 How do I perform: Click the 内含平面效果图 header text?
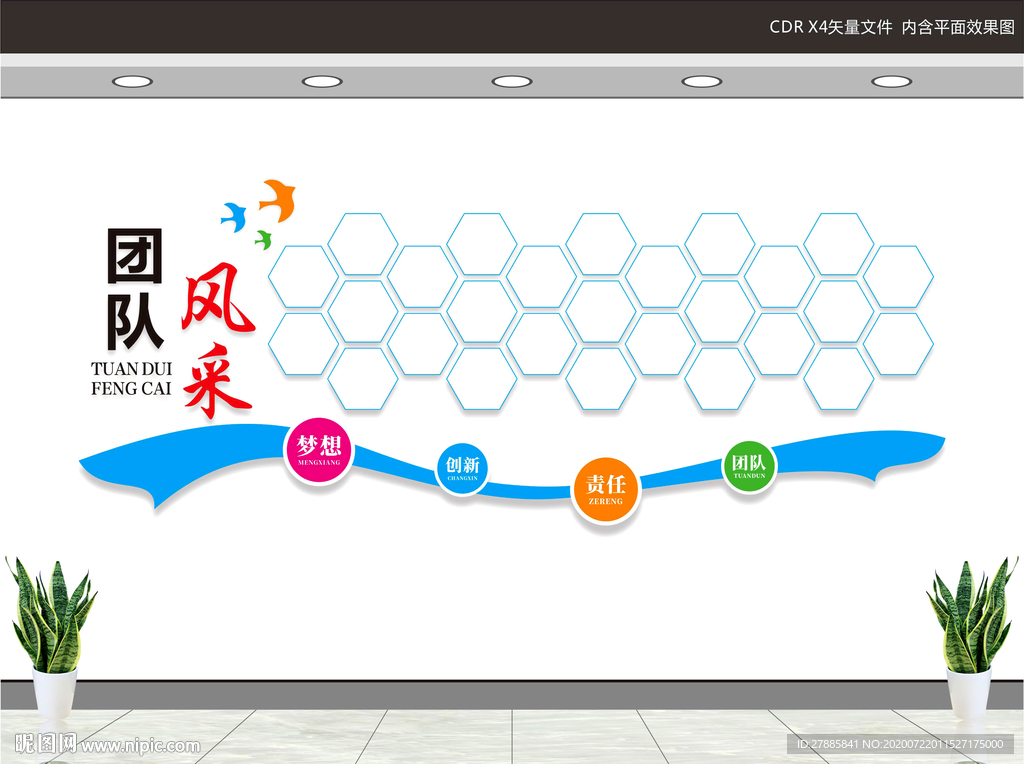958,27
